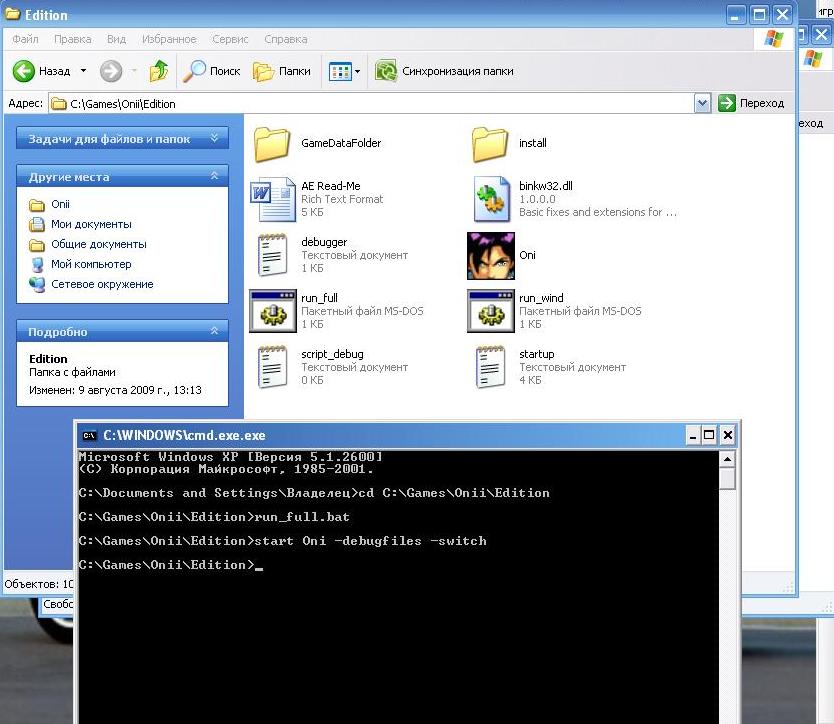The width and height of the screenshot is (834, 724).
Task: Collapse the Другие места panel
Action: click(214, 176)
